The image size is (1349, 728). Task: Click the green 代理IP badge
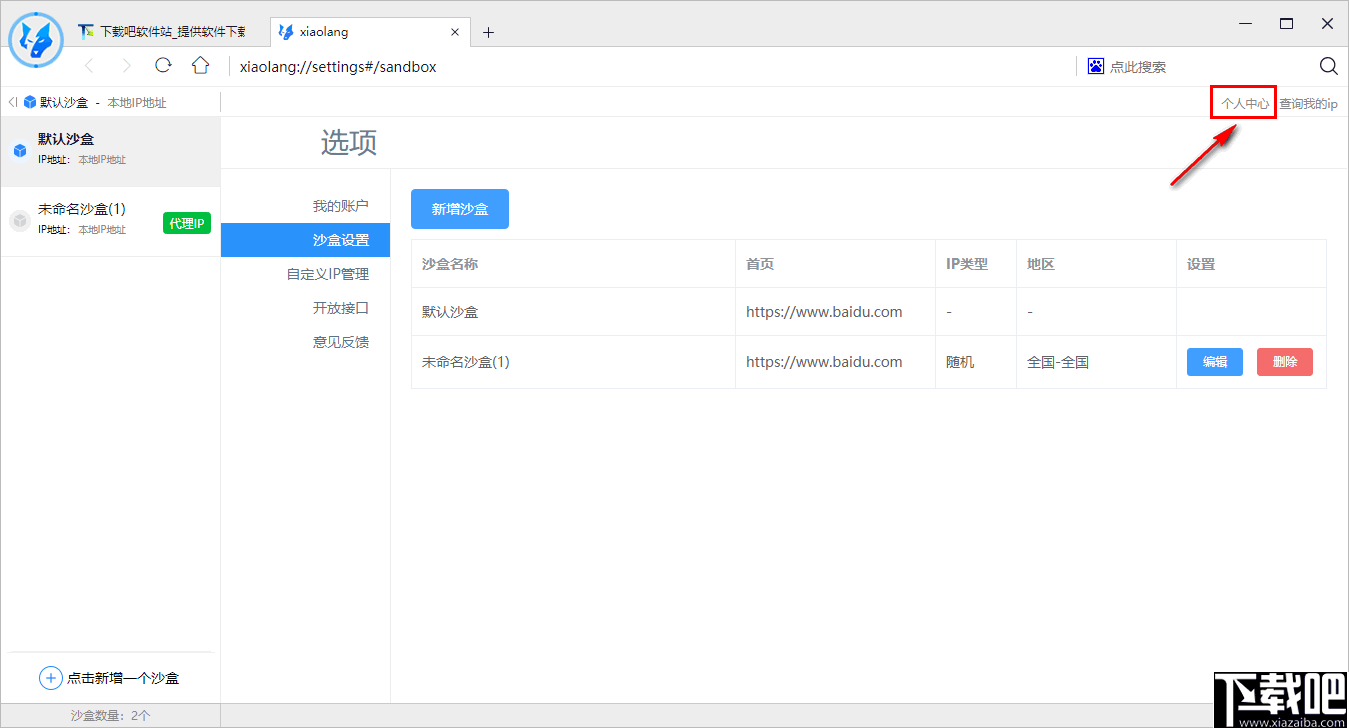point(187,223)
